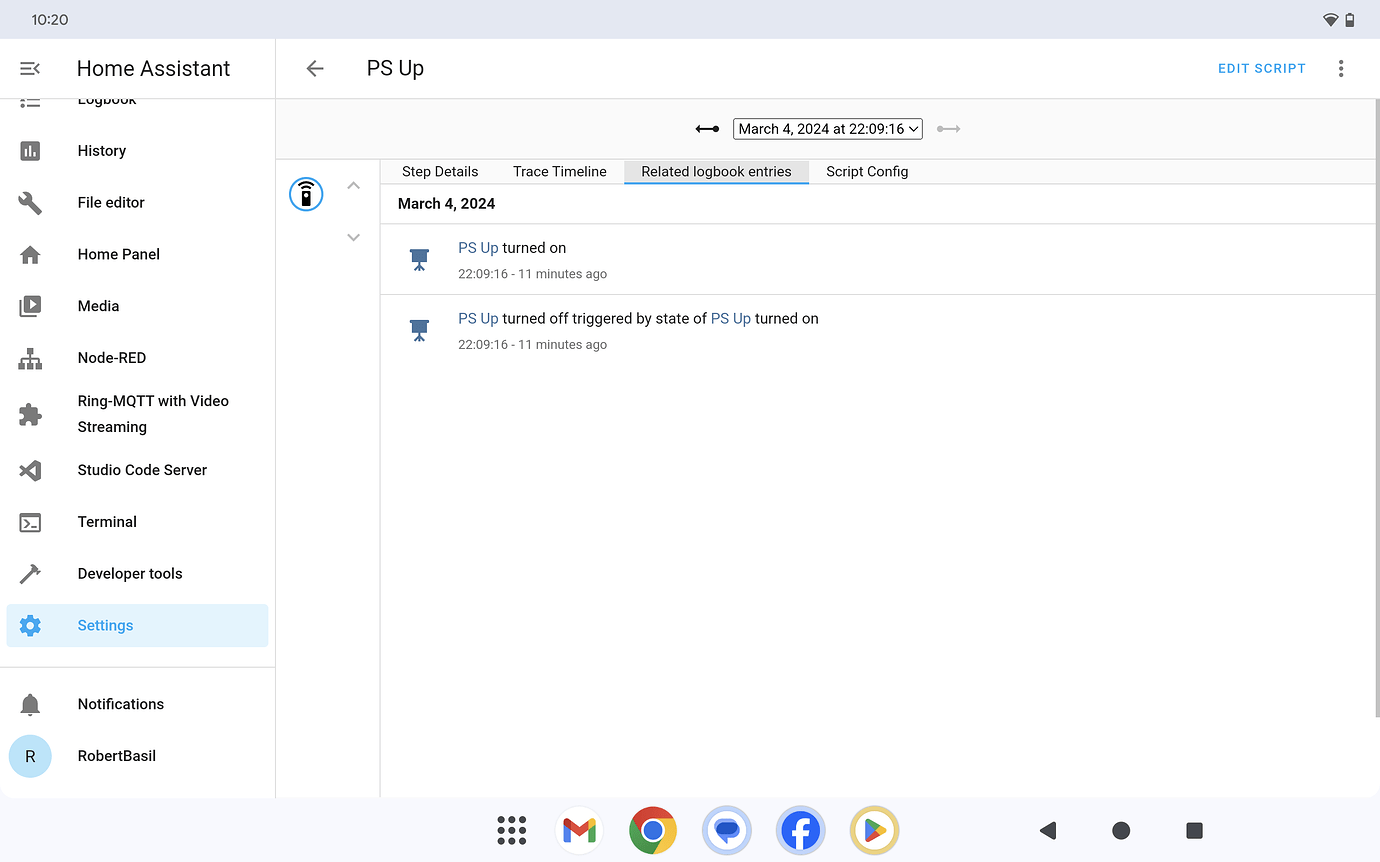Open the Studio Code Server icon

pos(30,470)
